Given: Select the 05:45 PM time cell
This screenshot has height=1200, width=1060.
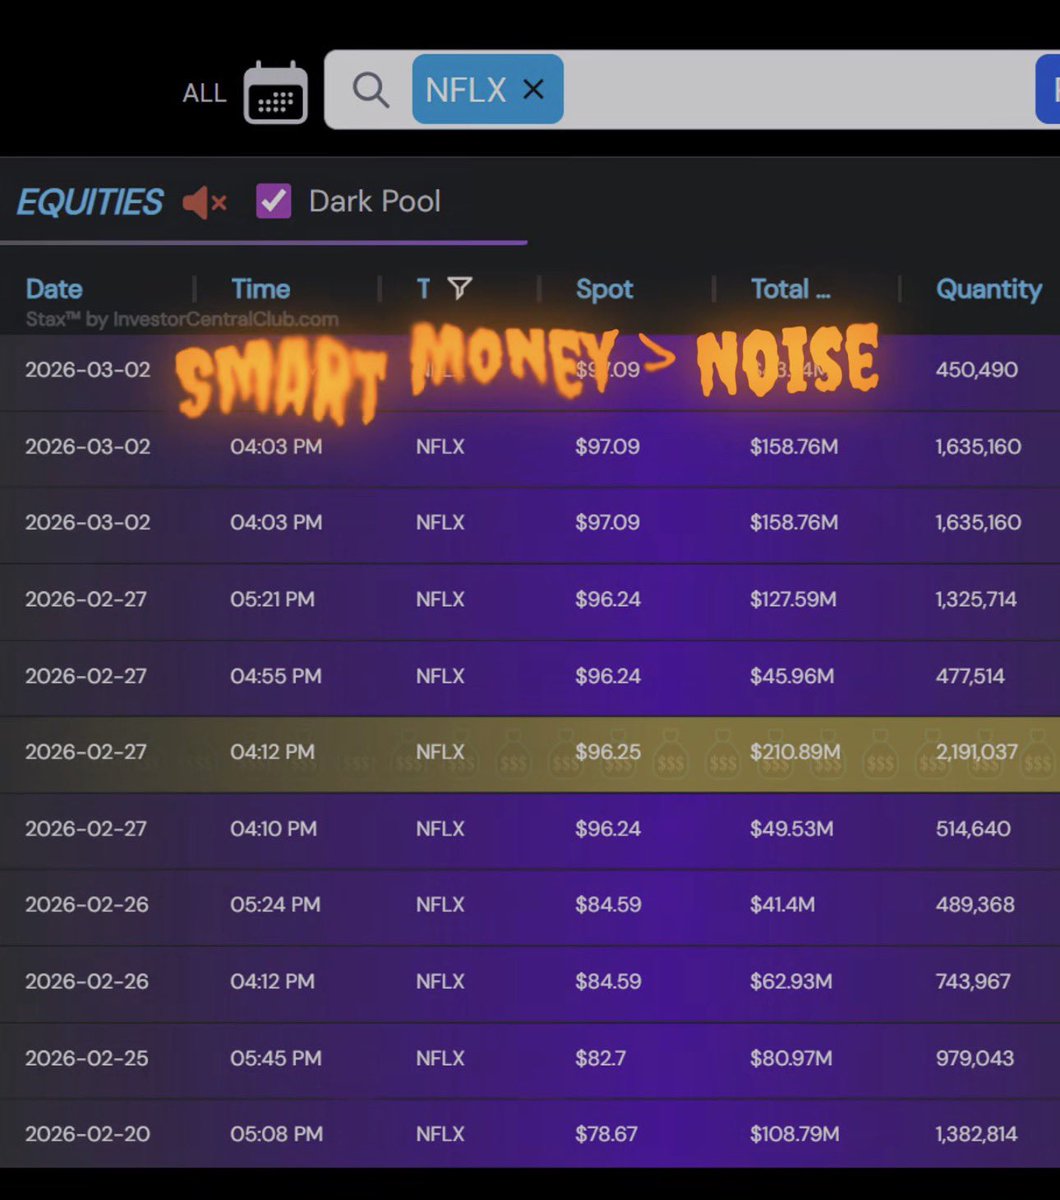Looking at the screenshot, I should 276,1057.
